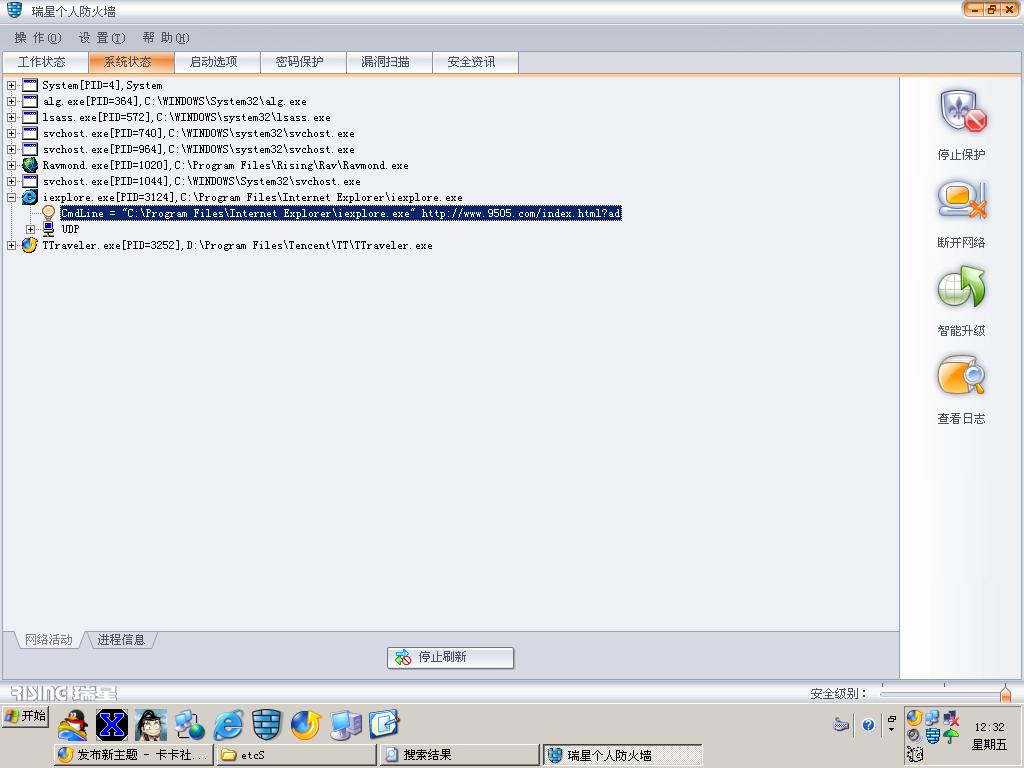
Task: Switch to the 安全资讯 tab
Action: tap(475, 62)
